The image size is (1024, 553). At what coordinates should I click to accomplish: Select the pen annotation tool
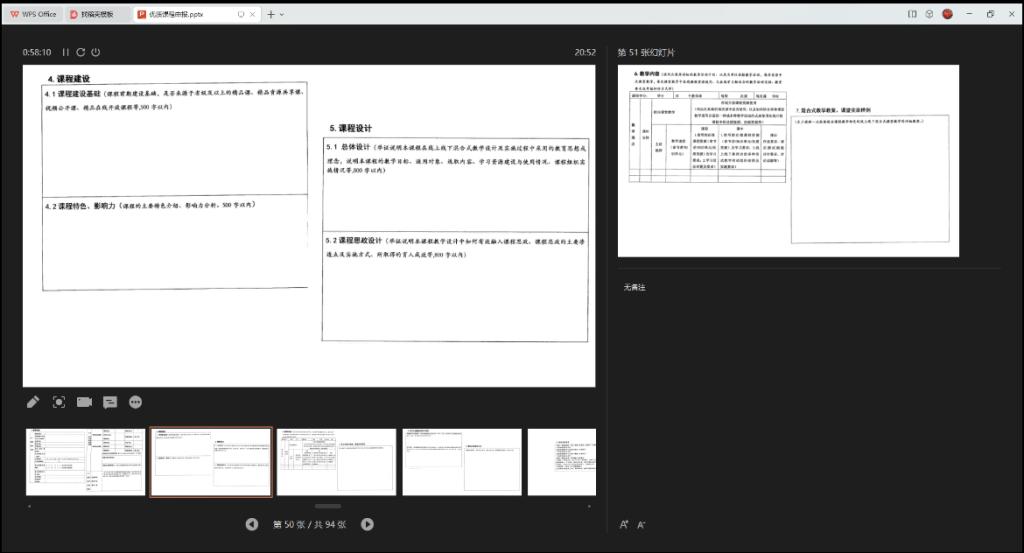33,402
